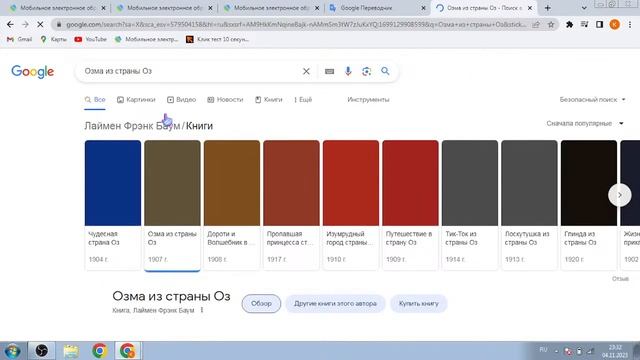Screen dimensions: 640x360
Task: Click the RU language indicator in tray
Action: click(543, 350)
